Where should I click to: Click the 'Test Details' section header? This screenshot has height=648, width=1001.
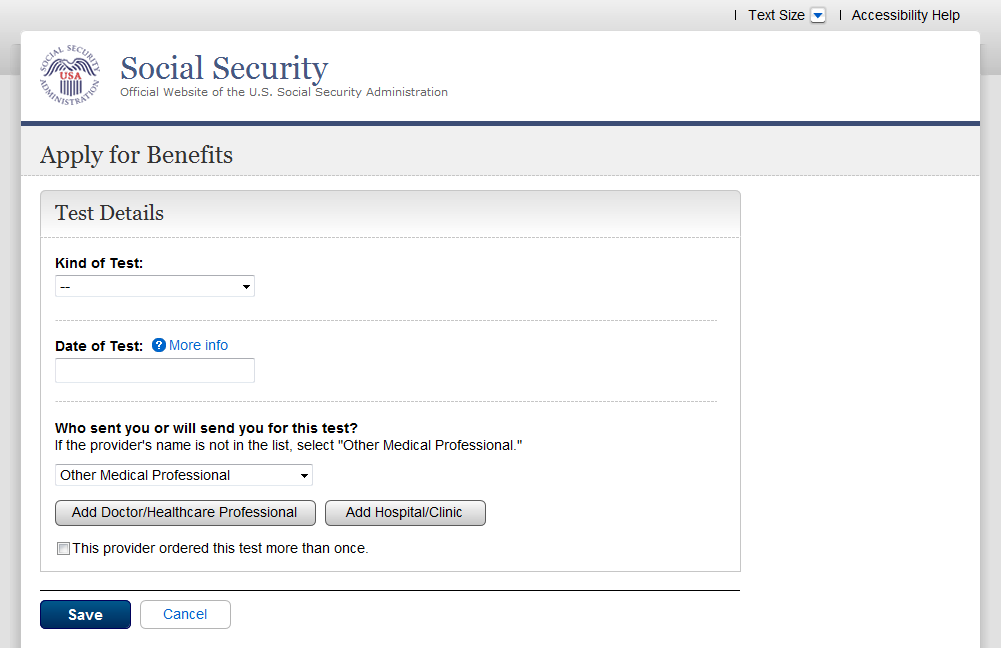(x=109, y=213)
